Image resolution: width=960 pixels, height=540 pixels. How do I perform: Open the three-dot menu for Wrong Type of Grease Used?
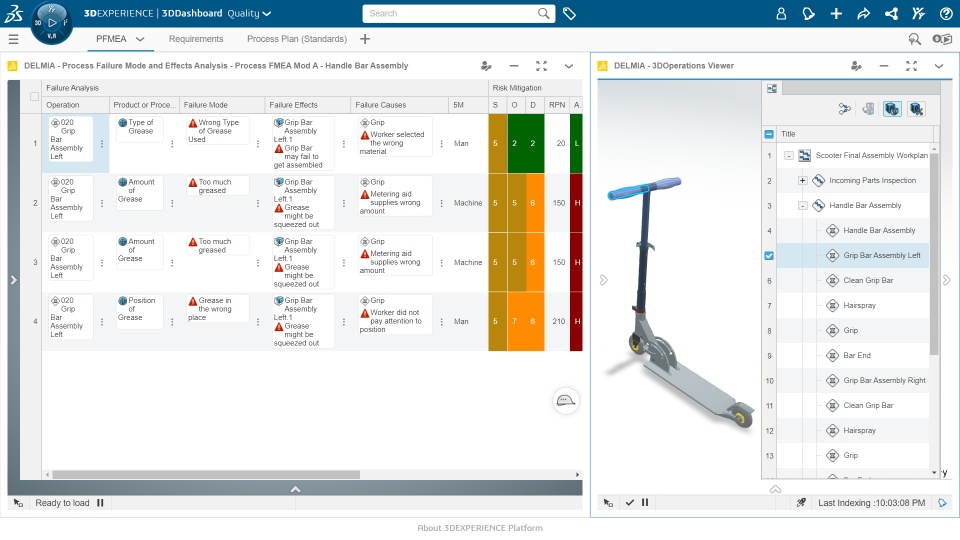pyautogui.click(x=258, y=144)
